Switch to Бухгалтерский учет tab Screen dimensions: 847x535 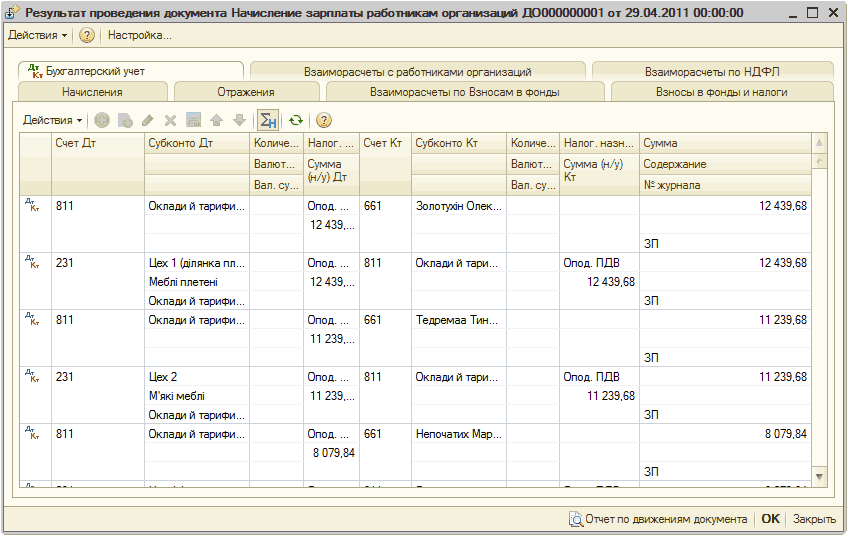131,71
